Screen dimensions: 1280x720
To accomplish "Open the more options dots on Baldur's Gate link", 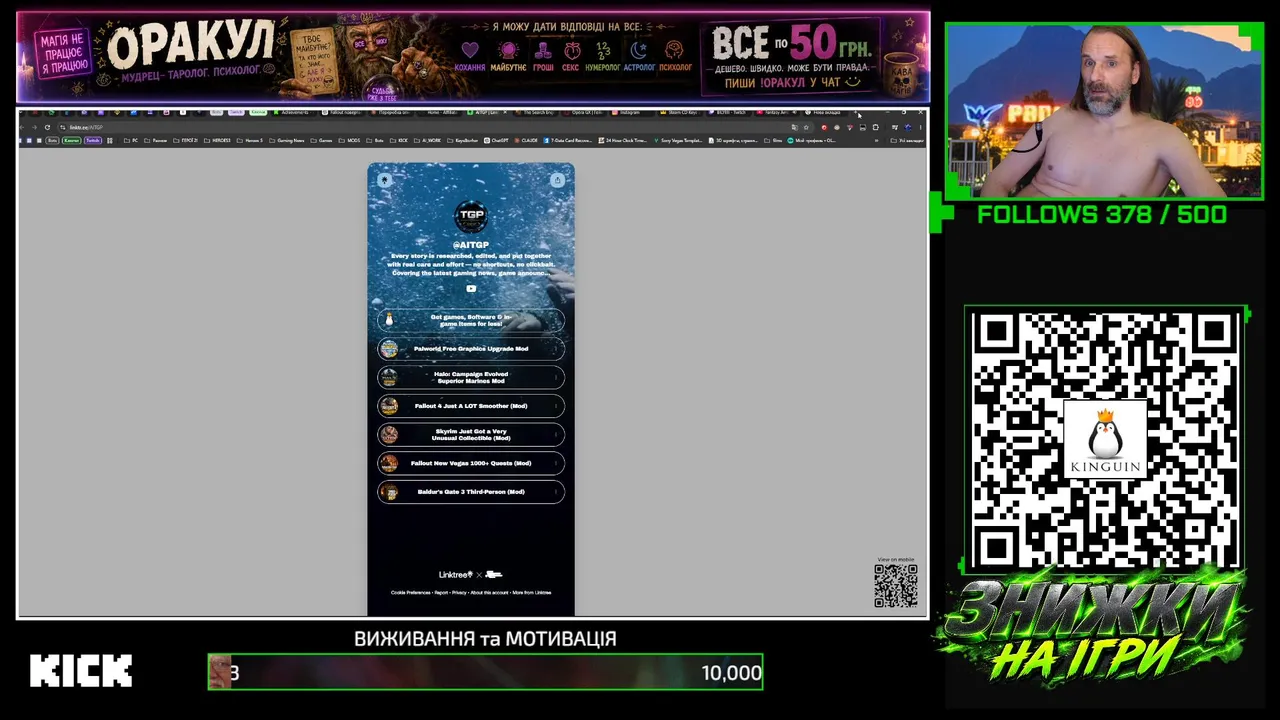I will click(x=556, y=492).
